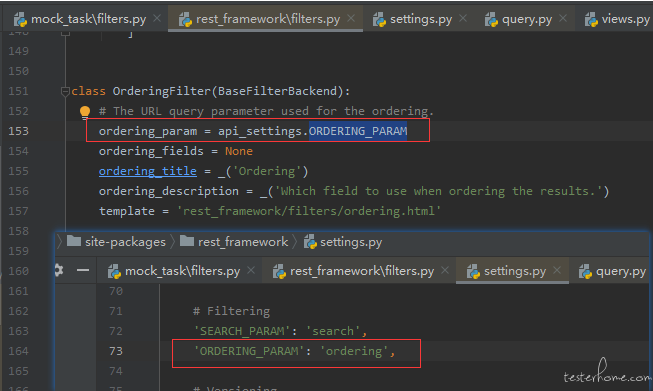653x391 pixels.
Task: Click line number 73 in the lower gutter
Action: click(116, 351)
